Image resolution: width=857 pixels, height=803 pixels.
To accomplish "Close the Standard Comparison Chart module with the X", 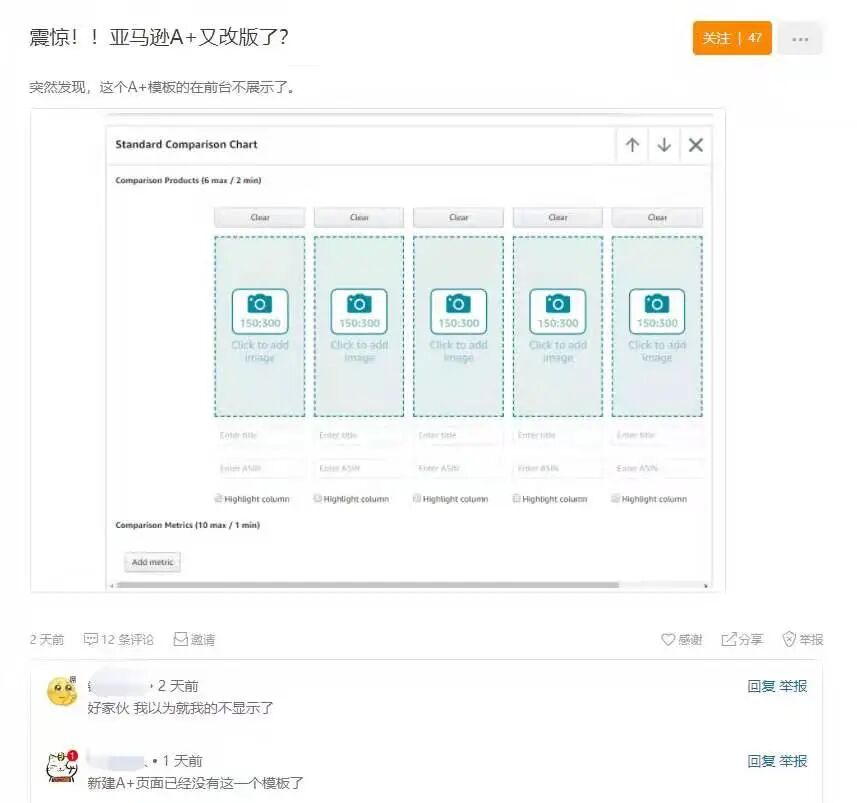I will point(695,144).
